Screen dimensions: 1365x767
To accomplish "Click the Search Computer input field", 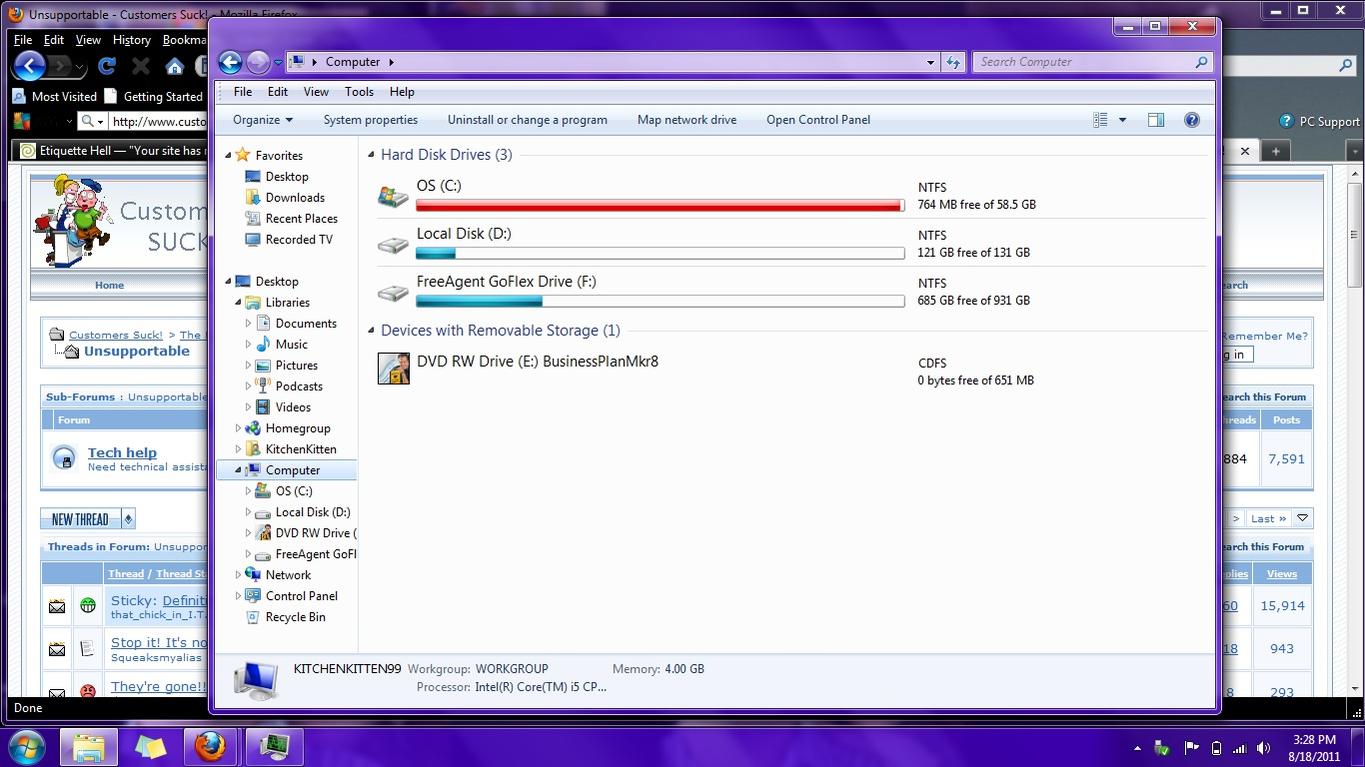I will (x=1084, y=62).
